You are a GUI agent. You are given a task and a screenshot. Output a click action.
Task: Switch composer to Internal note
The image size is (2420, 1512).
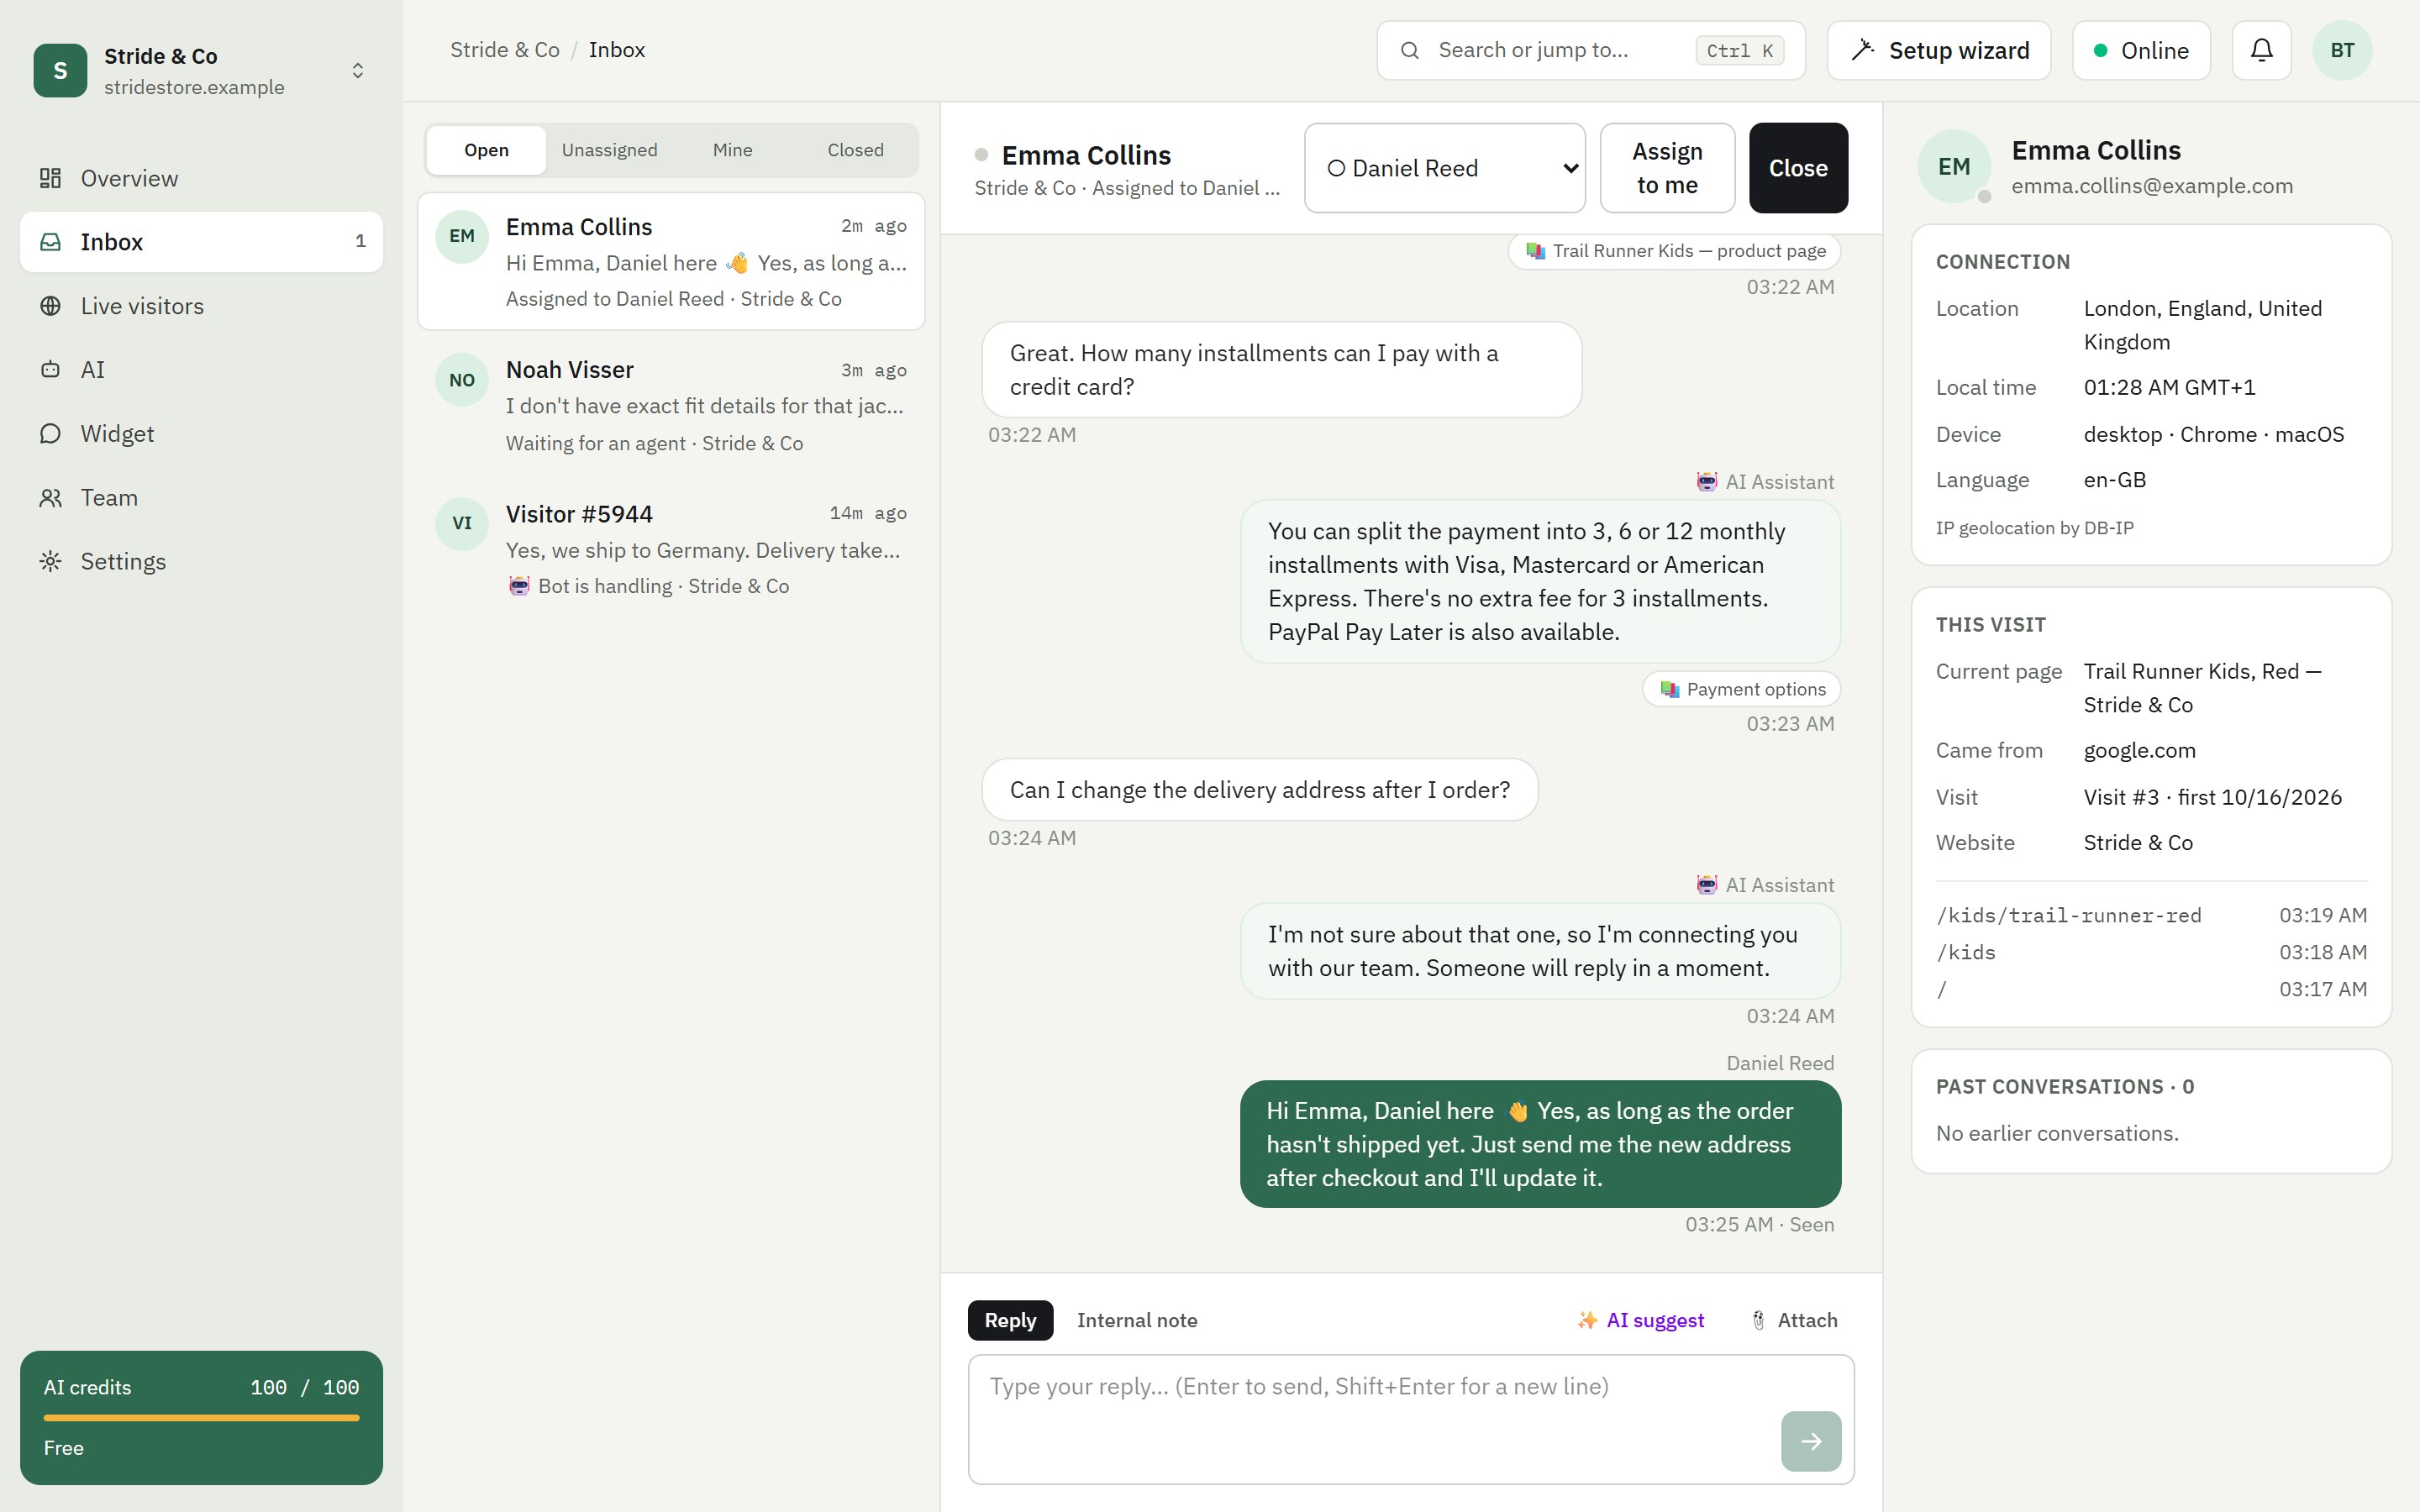[x=1137, y=1320]
